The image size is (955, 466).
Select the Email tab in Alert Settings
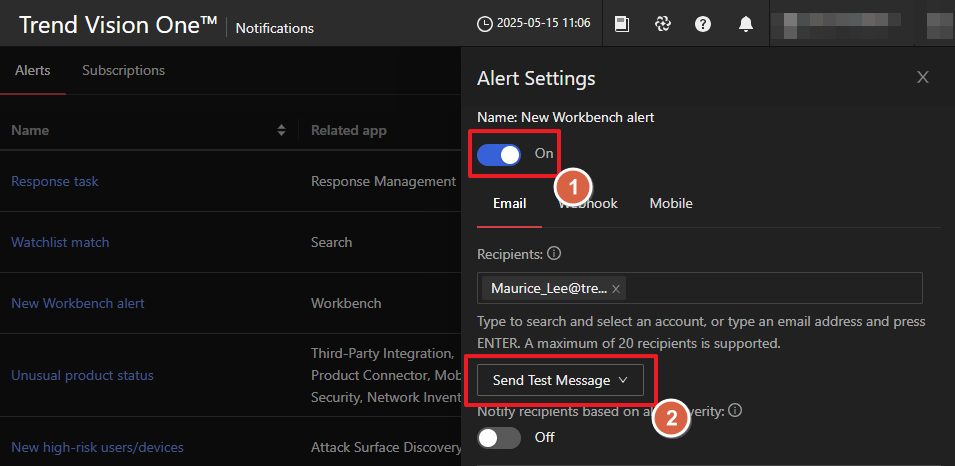[x=510, y=203]
